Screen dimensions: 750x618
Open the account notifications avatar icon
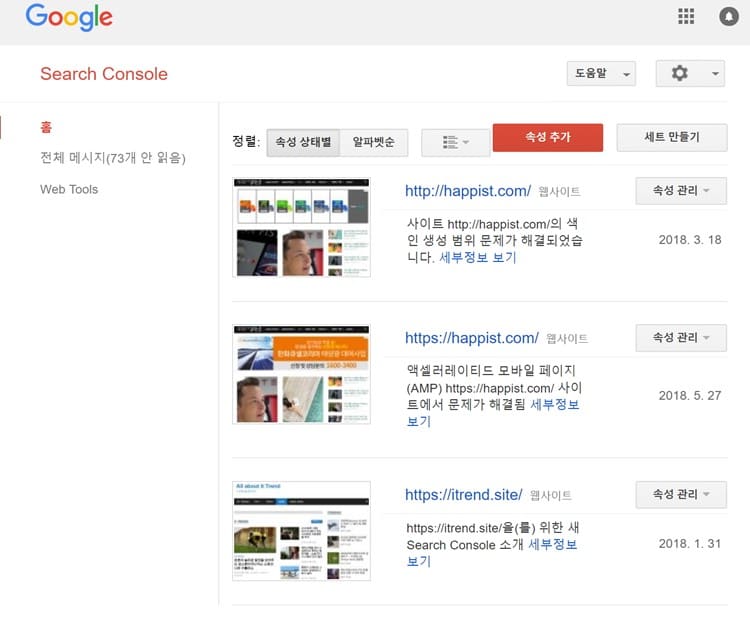[x=729, y=17]
